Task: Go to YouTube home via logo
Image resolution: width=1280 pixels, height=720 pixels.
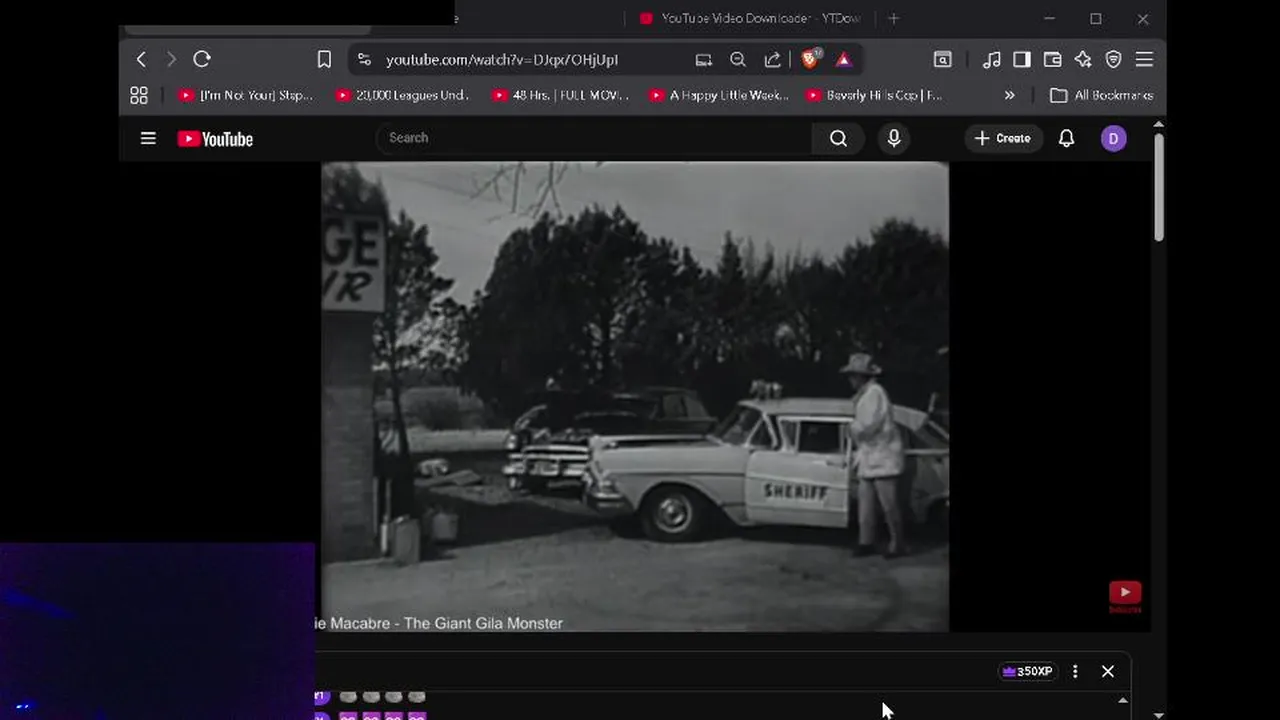Action: tap(215, 139)
